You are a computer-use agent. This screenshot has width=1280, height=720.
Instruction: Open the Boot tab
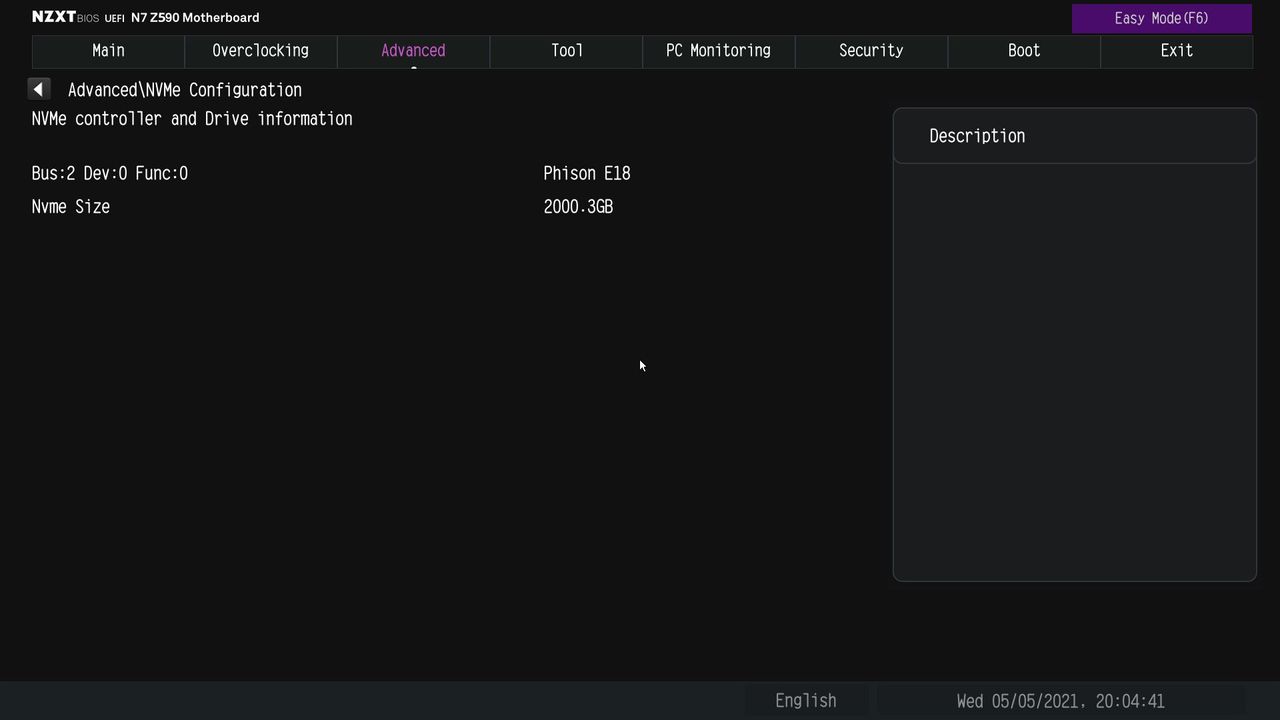[1024, 51]
